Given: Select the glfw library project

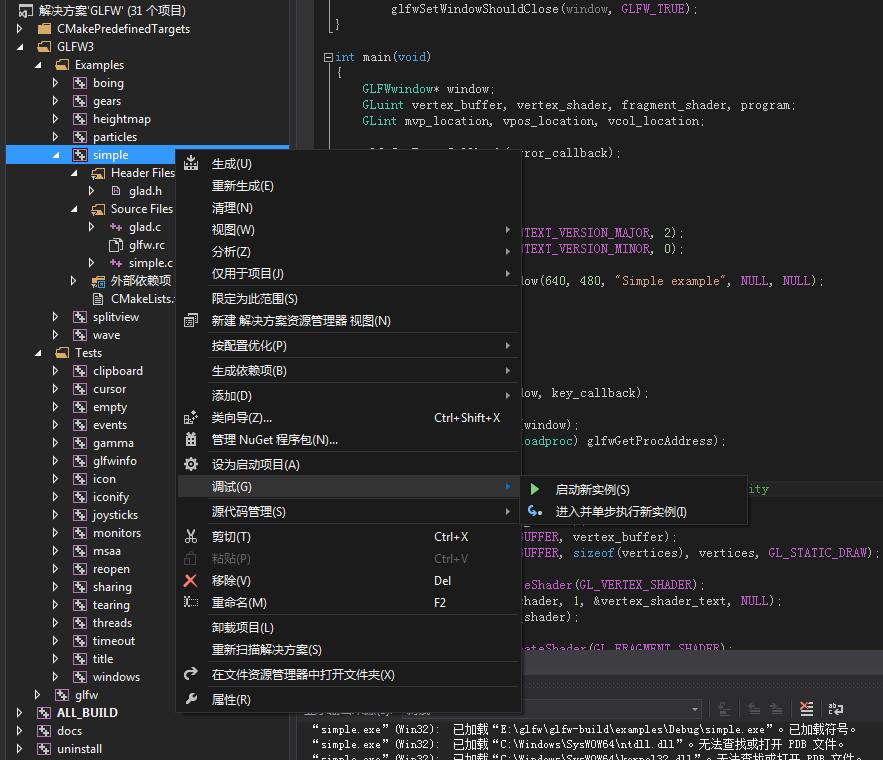Looking at the screenshot, I should [87, 695].
